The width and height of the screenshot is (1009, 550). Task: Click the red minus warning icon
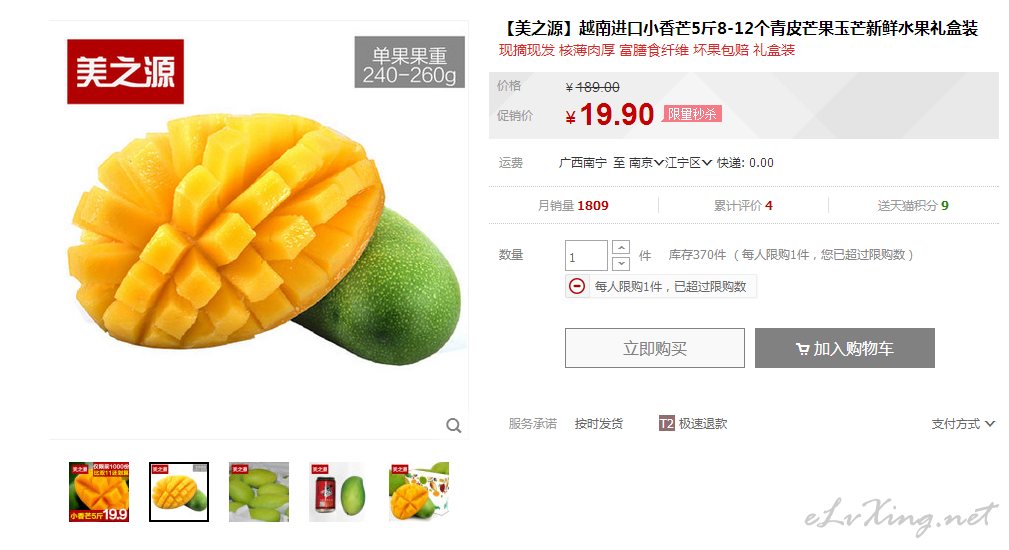[x=577, y=286]
